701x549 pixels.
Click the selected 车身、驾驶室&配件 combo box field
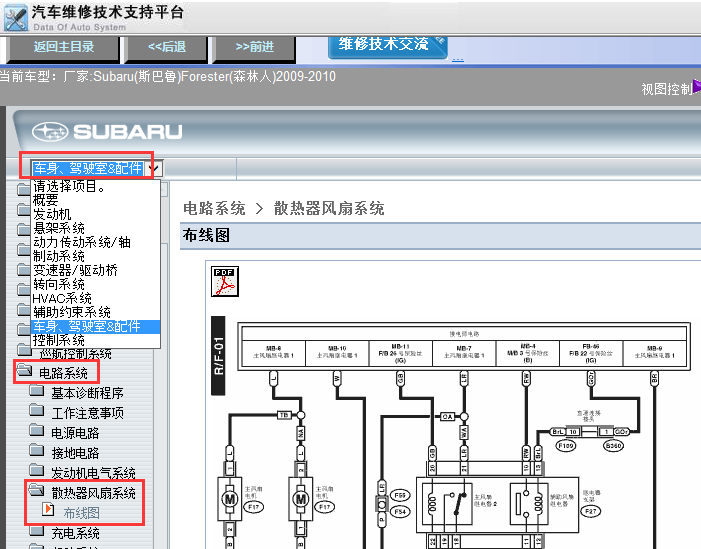pos(88,169)
